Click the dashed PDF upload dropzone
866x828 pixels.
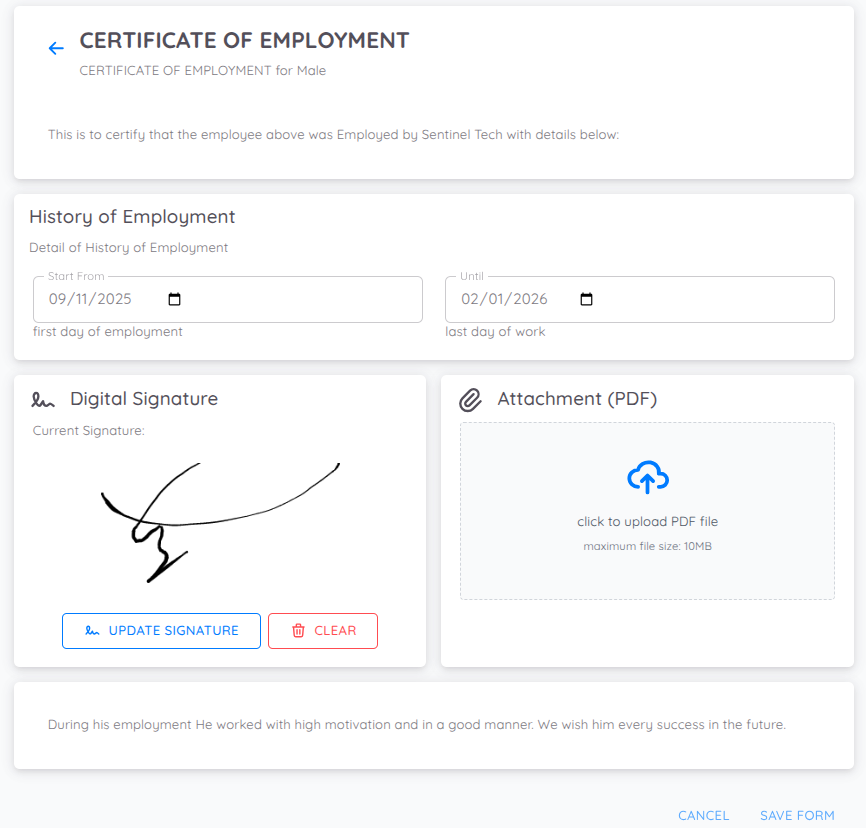coord(647,510)
